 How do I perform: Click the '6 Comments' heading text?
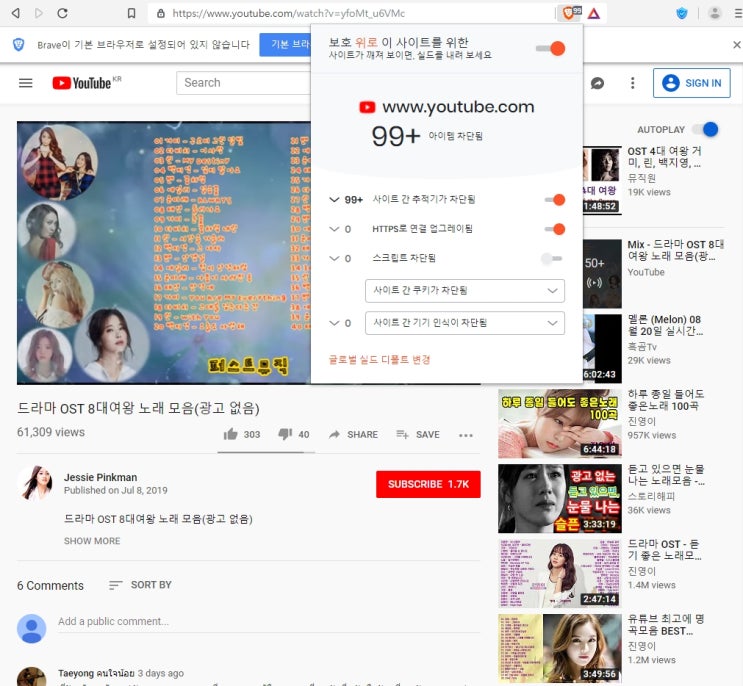50,586
